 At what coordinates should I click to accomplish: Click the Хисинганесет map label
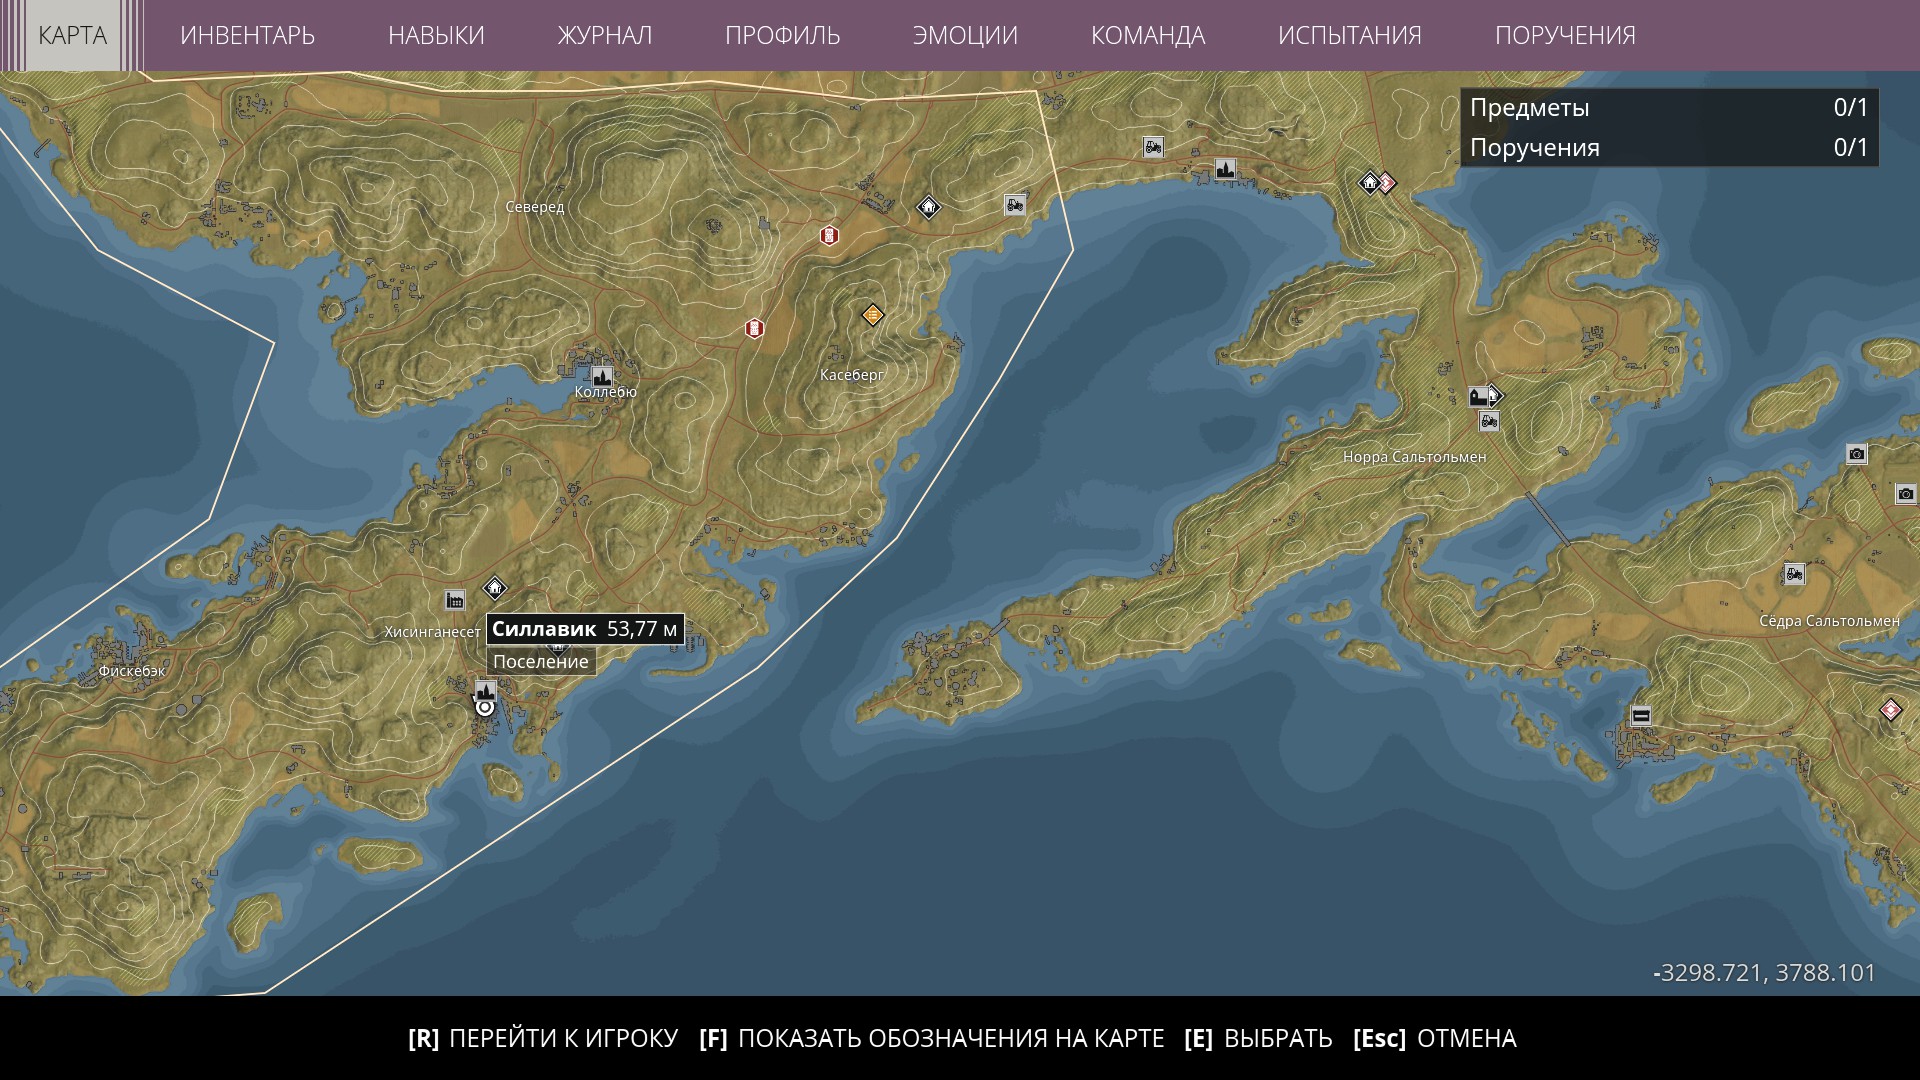433,632
